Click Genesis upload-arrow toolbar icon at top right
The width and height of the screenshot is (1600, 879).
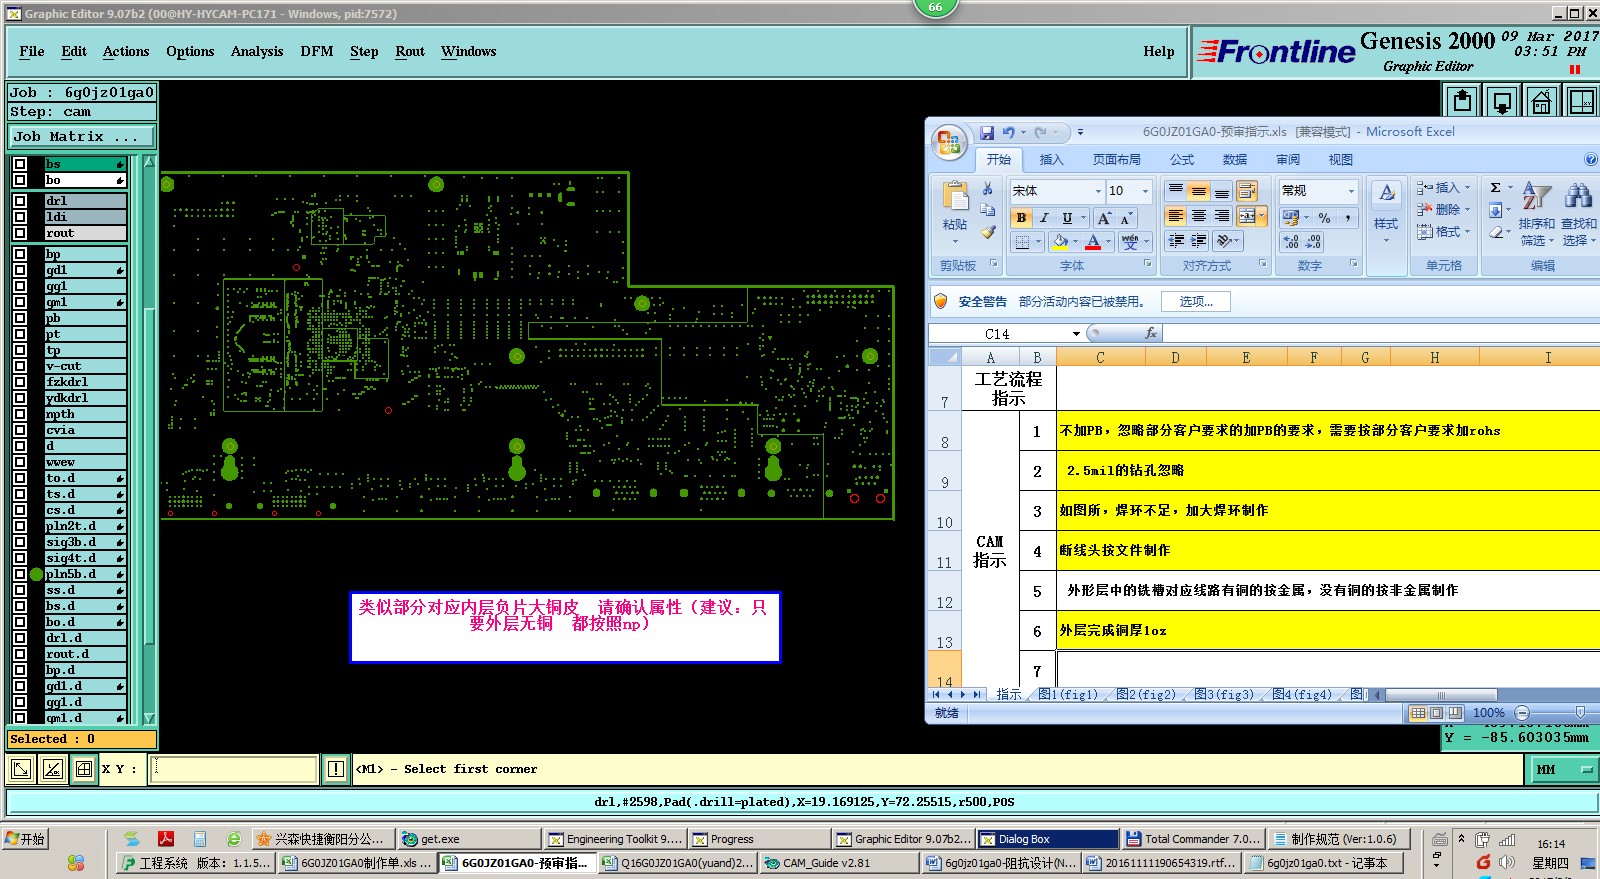pos(1462,101)
